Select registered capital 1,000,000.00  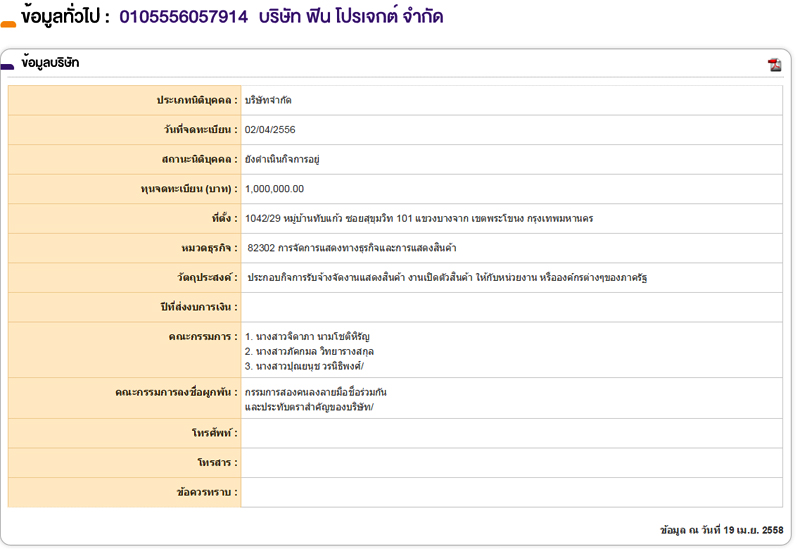tap(274, 189)
